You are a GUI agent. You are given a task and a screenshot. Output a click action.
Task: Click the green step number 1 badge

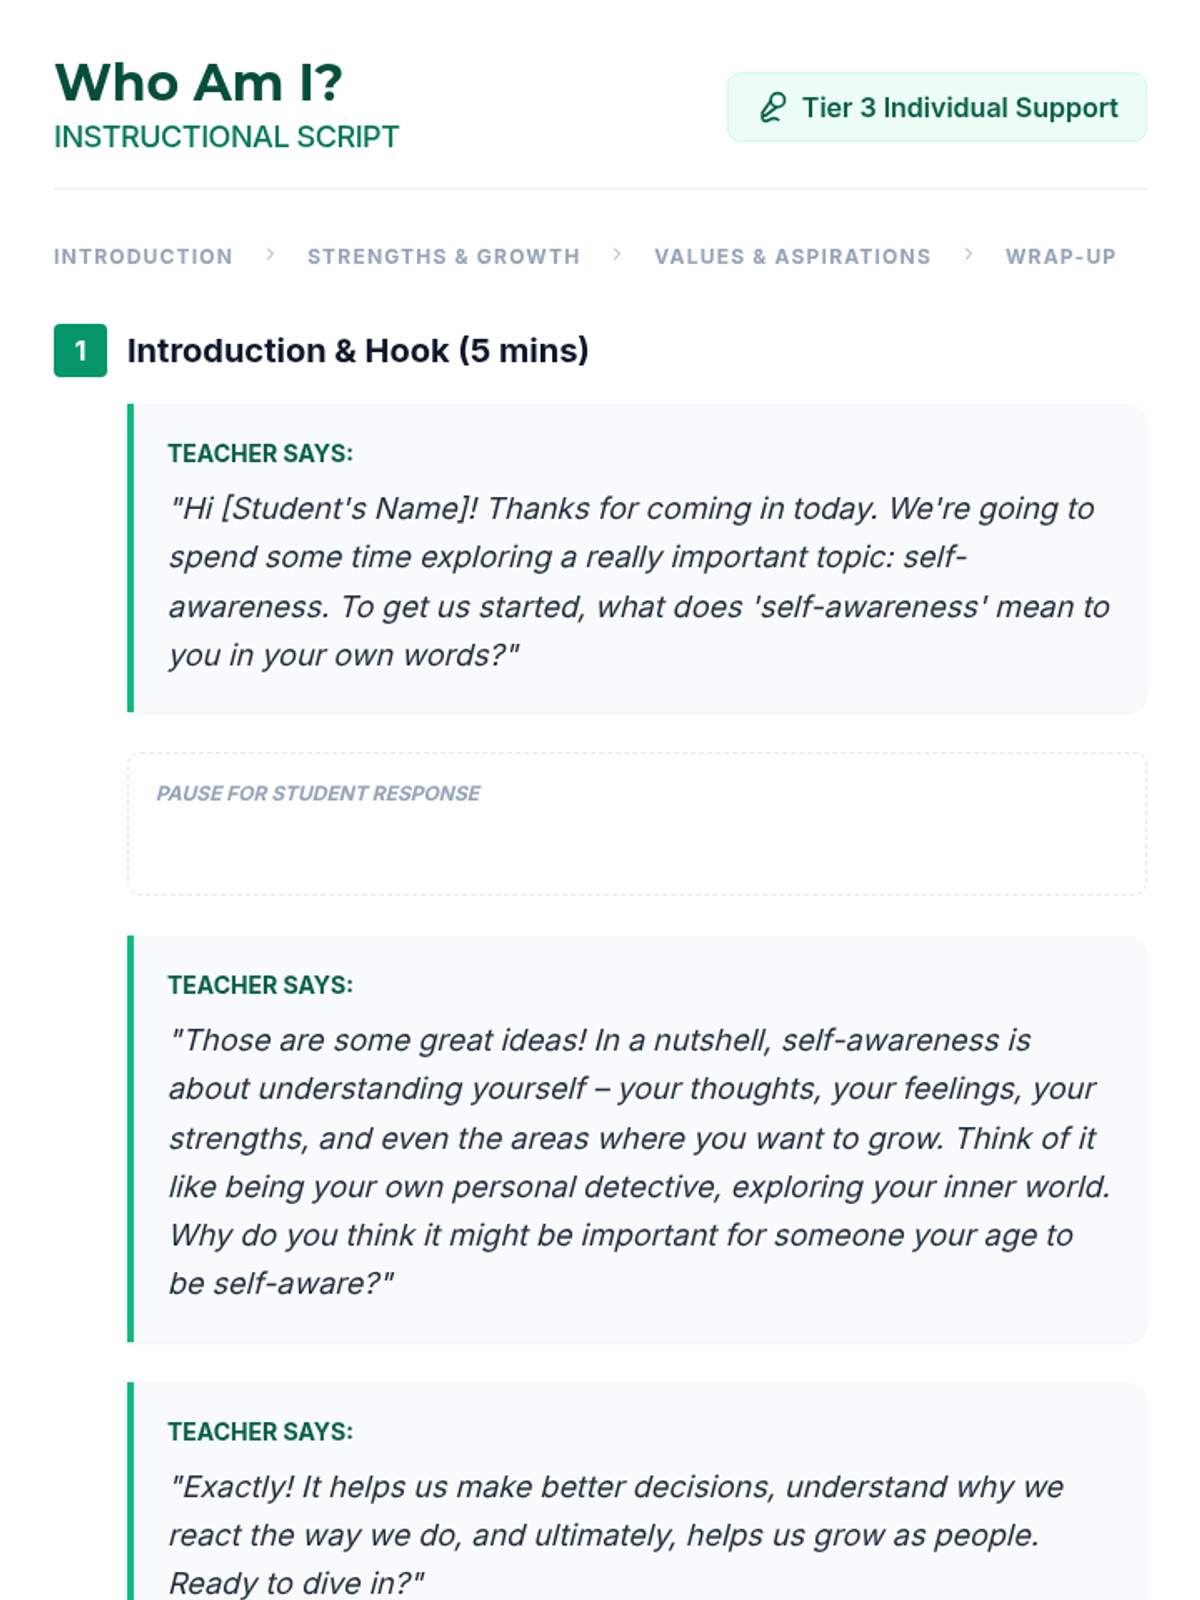[x=80, y=351]
